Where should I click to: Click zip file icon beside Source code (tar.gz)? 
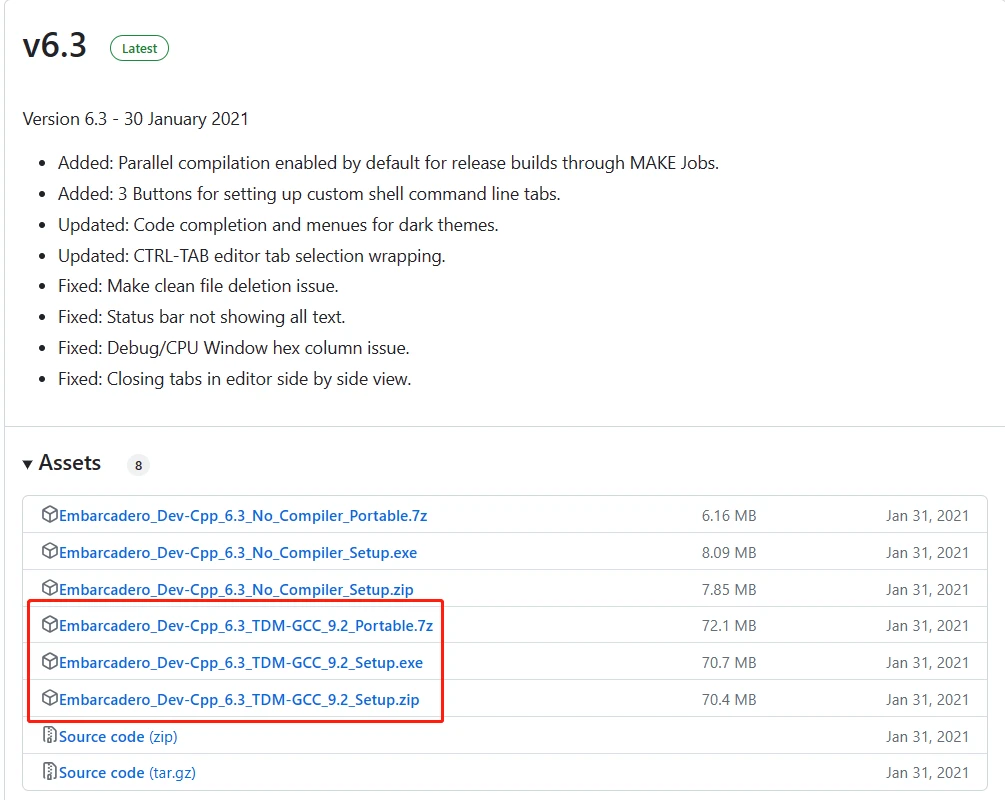49,771
